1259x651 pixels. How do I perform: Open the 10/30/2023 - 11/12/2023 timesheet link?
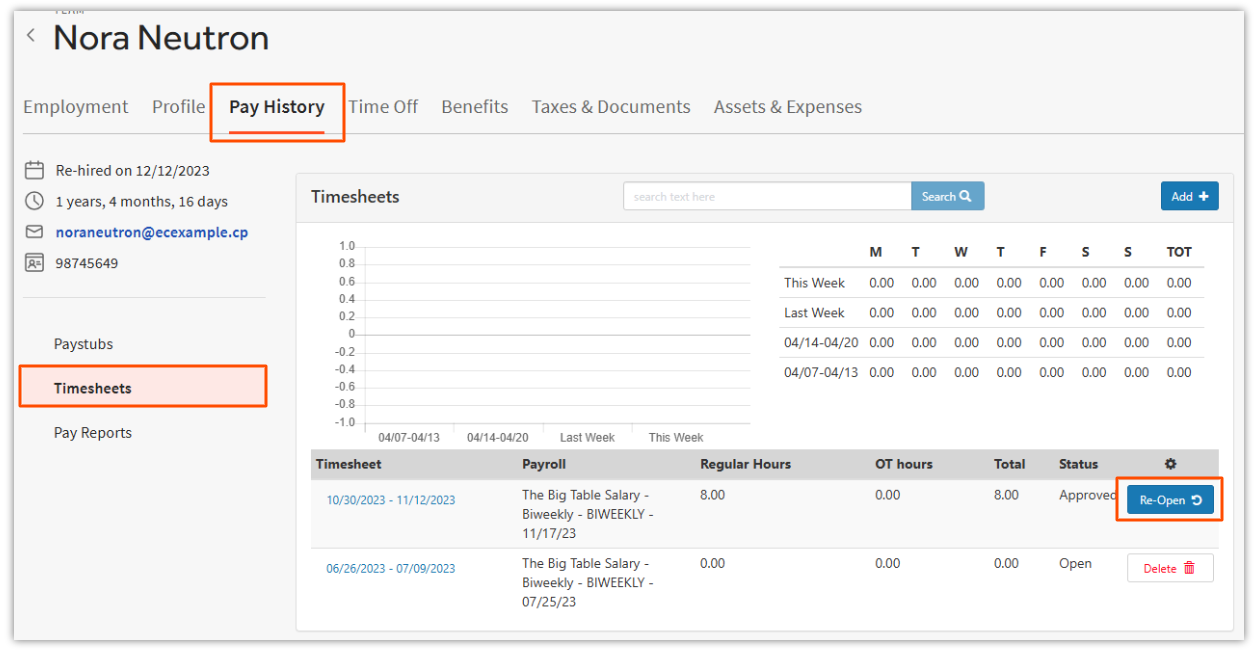[390, 500]
